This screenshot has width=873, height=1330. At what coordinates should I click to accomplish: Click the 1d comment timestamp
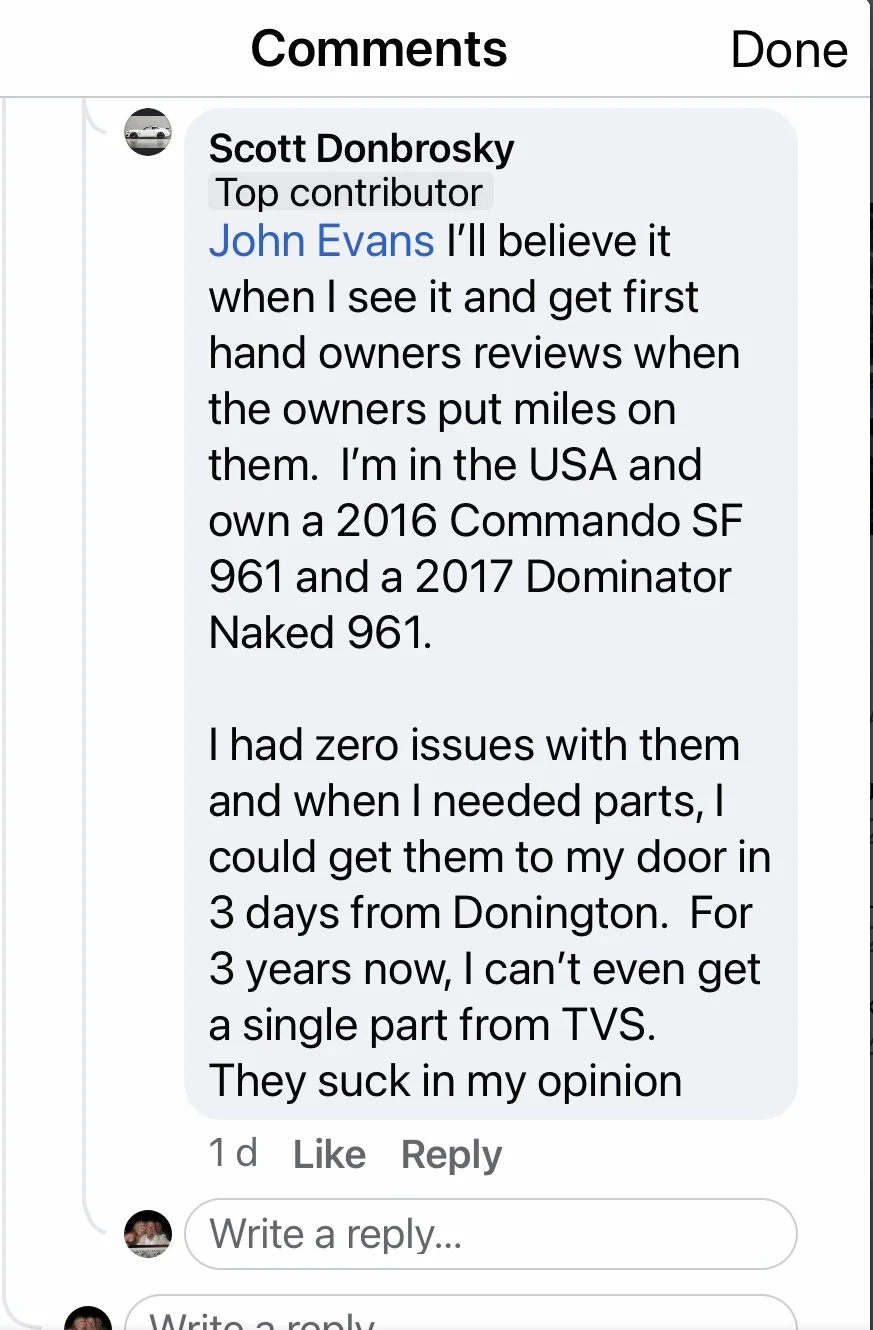pyautogui.click(x=232, y=1153)
